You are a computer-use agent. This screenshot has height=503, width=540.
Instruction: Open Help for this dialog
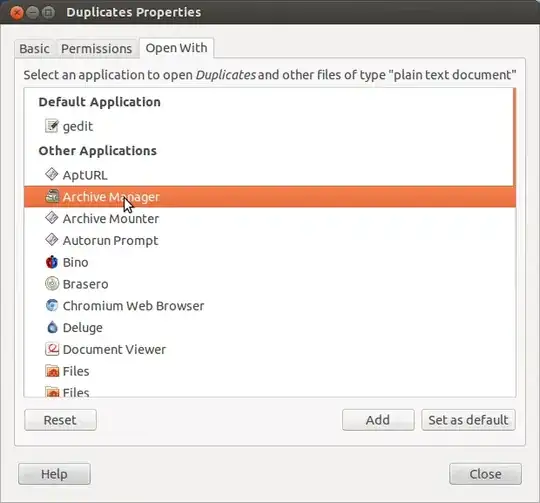54,474
